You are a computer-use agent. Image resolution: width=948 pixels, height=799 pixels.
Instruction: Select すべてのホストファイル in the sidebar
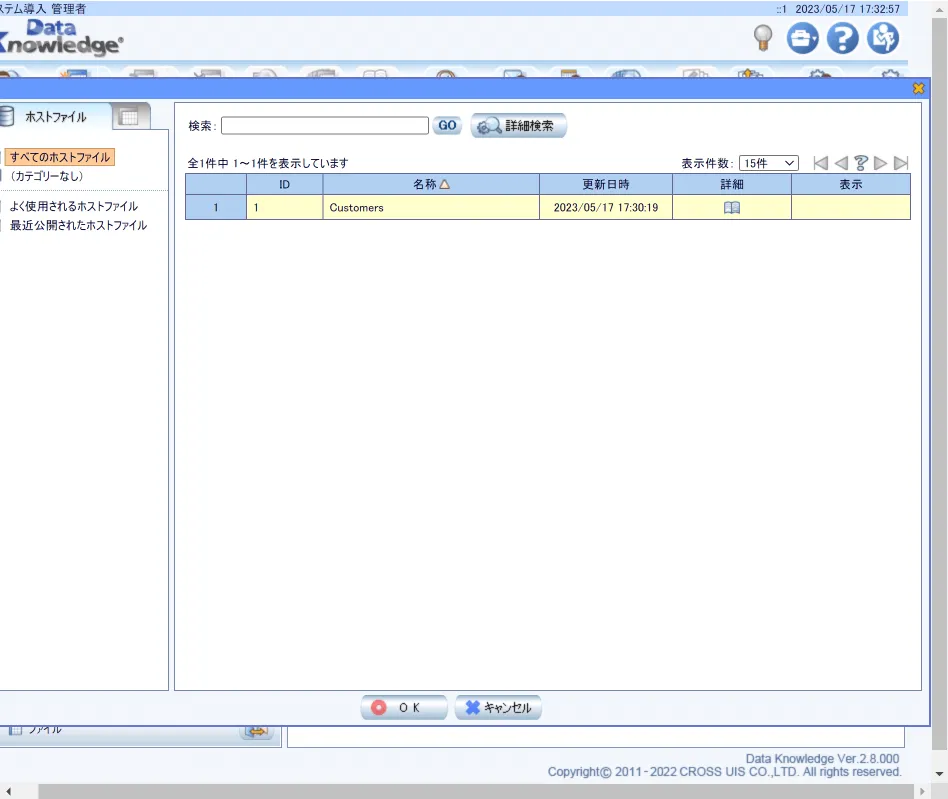[60, 157]
